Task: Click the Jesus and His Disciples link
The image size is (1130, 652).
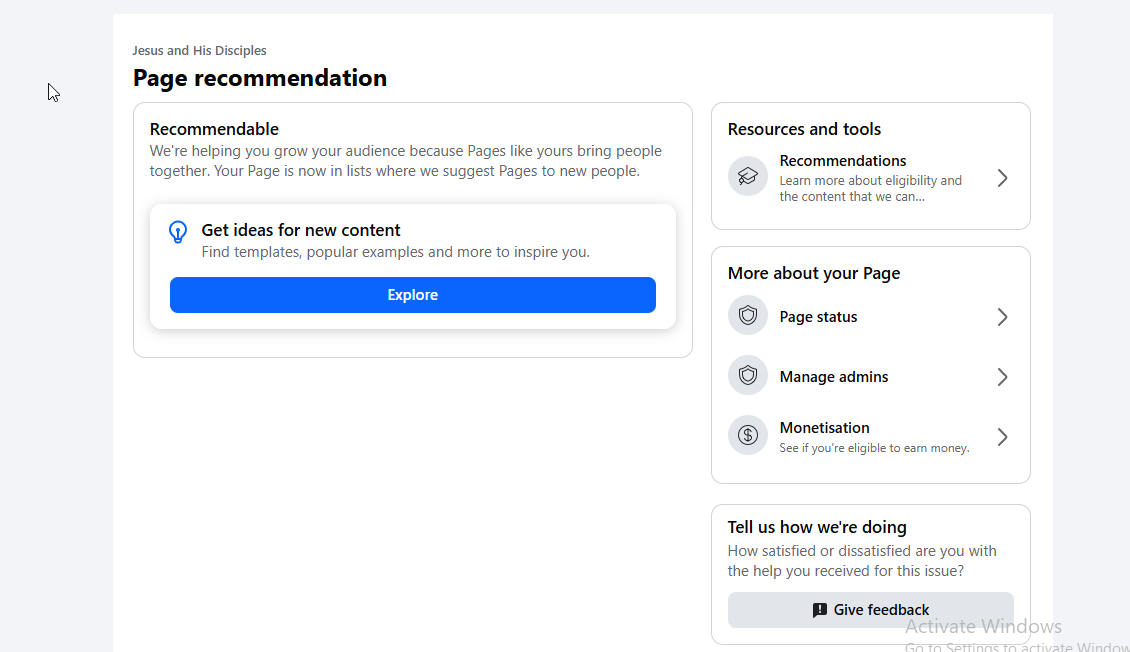Action: 200,50
